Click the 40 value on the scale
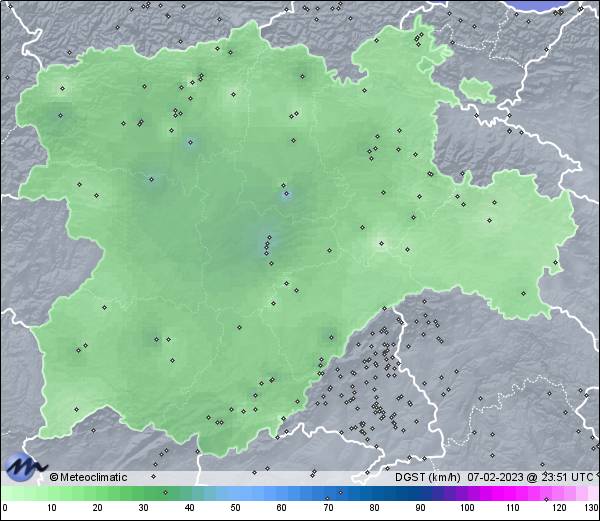Image resolution: width=600 pixels, height=521 pixels. tap(189, 508)
